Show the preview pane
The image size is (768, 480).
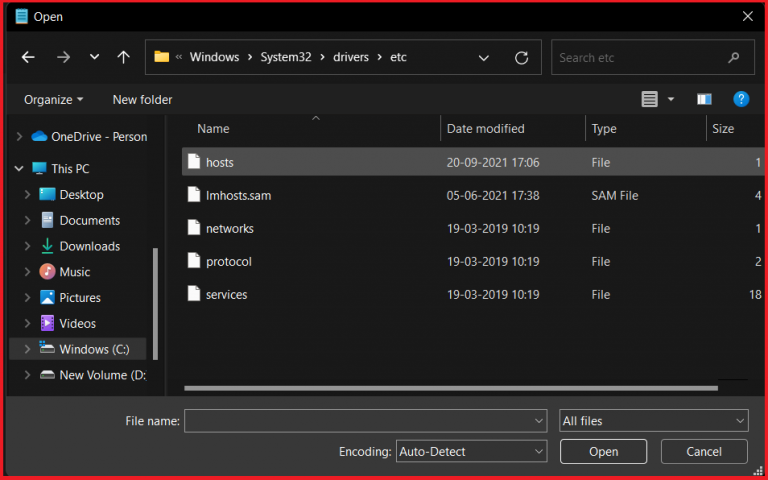(x=704, y=99)
